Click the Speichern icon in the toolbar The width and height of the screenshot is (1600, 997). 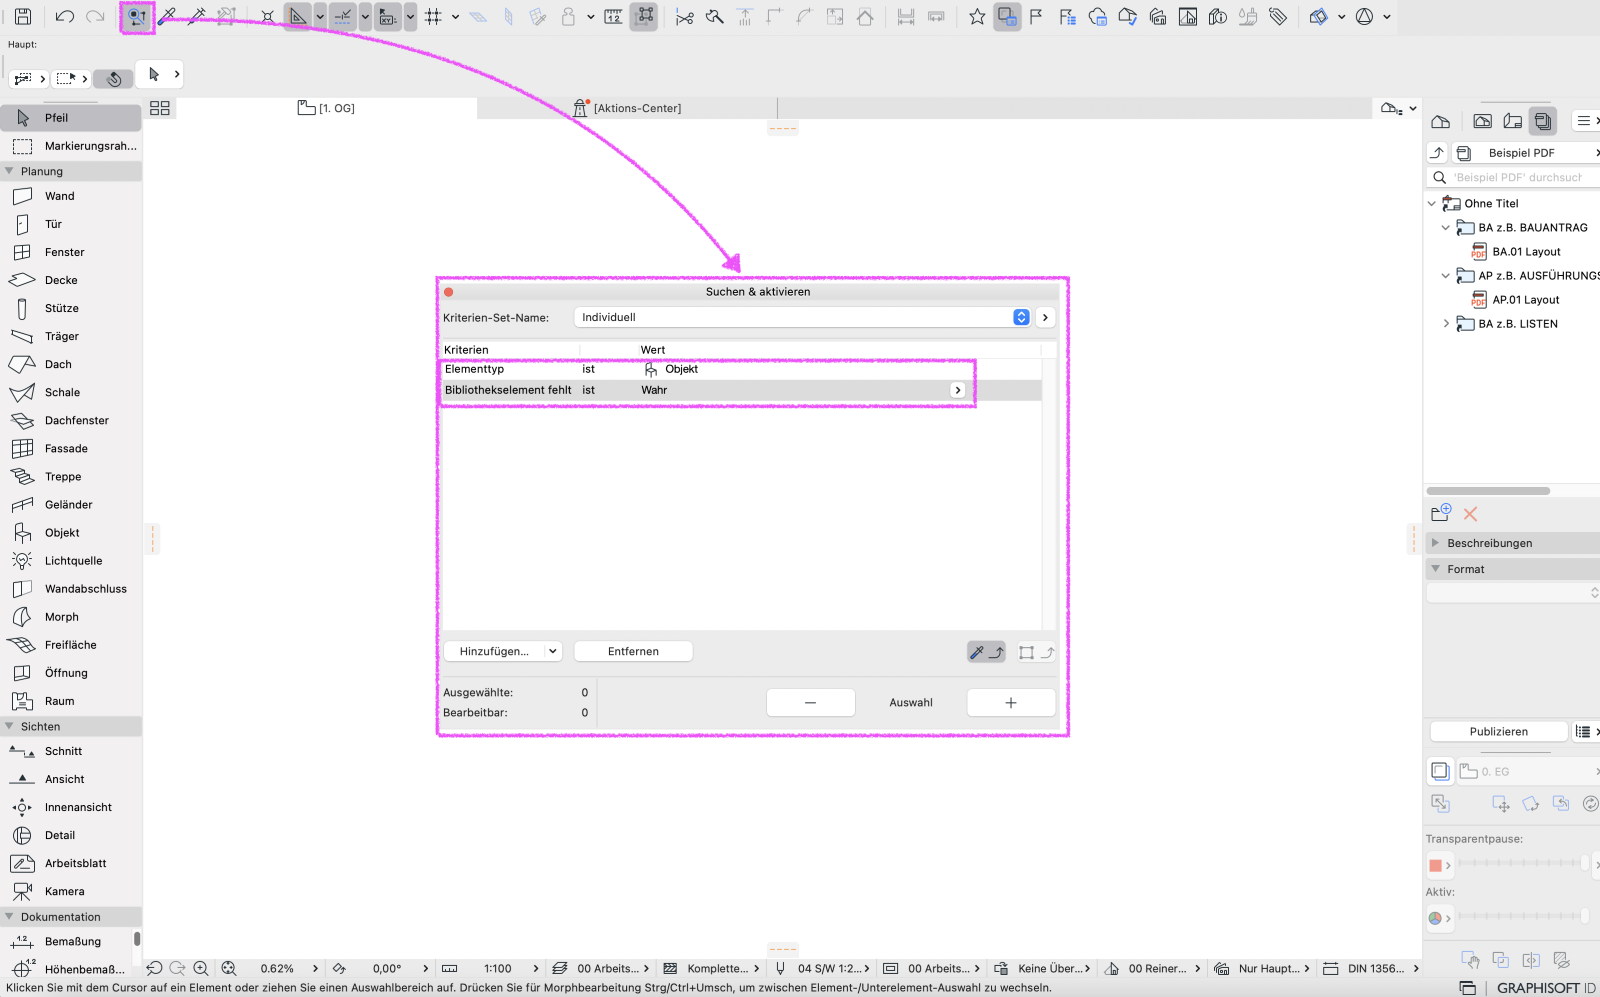[21, 16]
